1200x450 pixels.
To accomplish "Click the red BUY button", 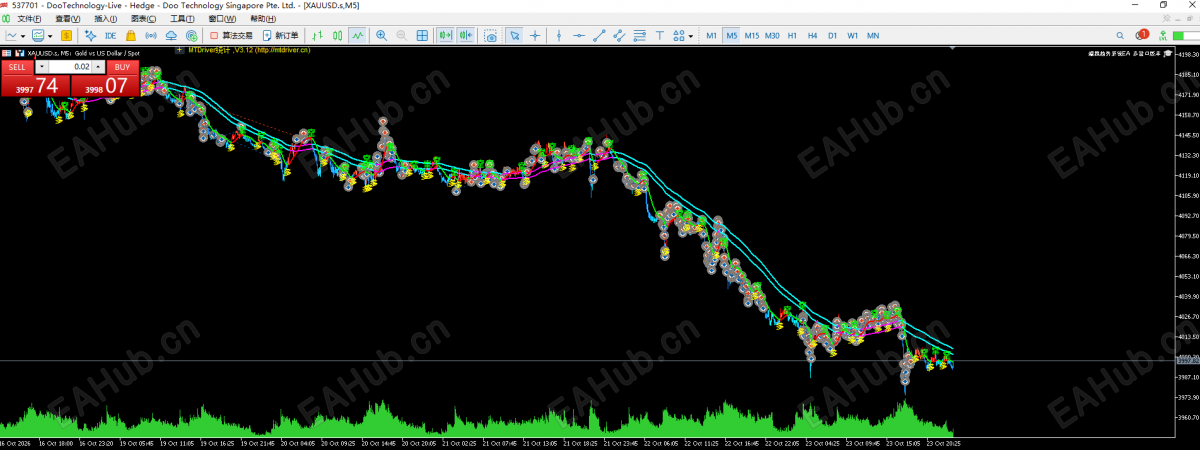I will [x=122, y=67].
